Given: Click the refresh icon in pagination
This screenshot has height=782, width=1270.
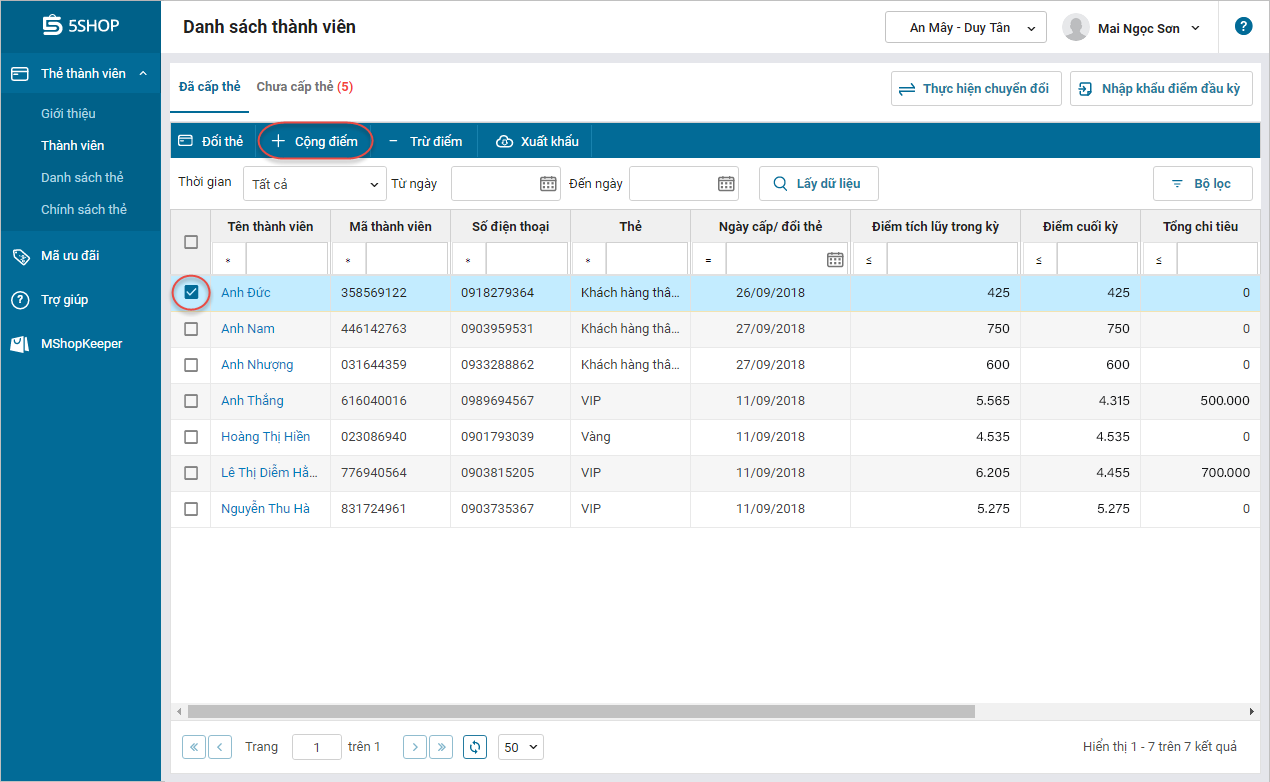Looking at the screenshot, I should click(475, 747).
